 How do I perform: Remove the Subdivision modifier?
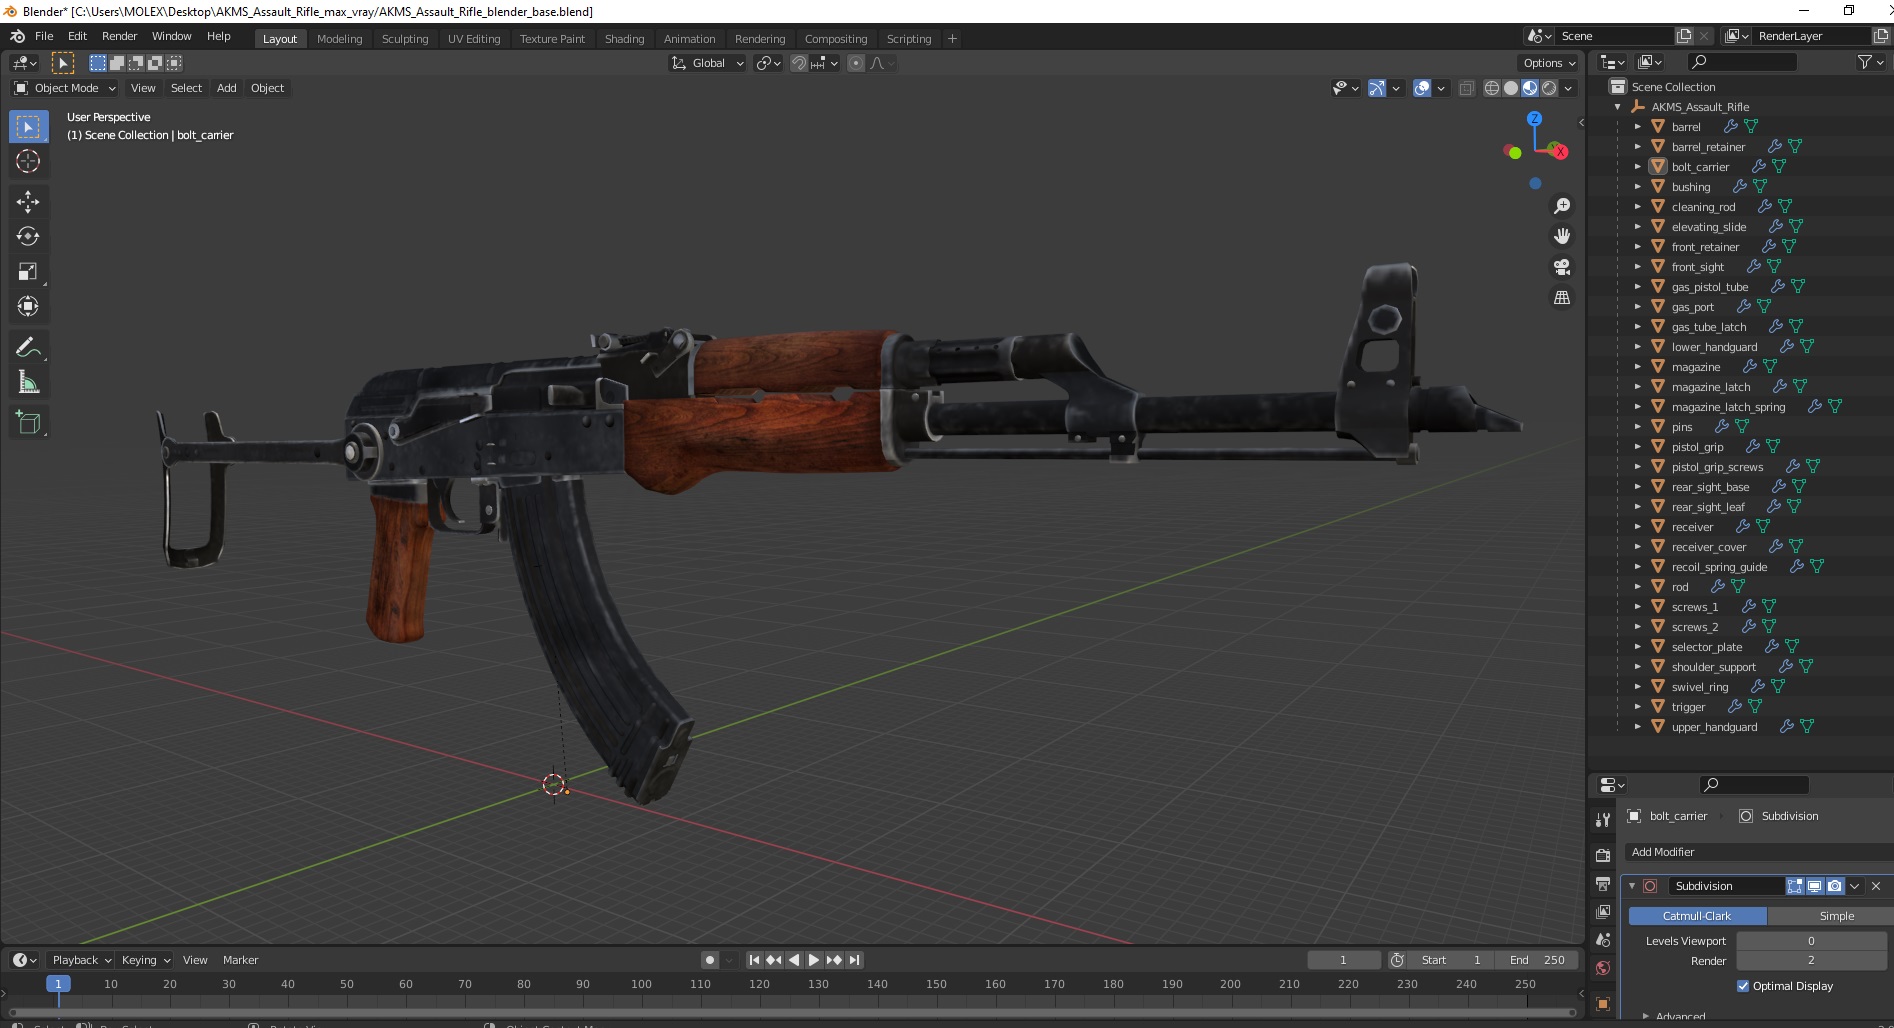[1876, 886]
